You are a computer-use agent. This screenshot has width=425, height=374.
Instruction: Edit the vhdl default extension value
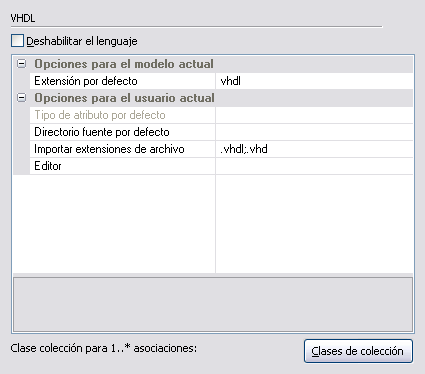click(x=314, y=81)
